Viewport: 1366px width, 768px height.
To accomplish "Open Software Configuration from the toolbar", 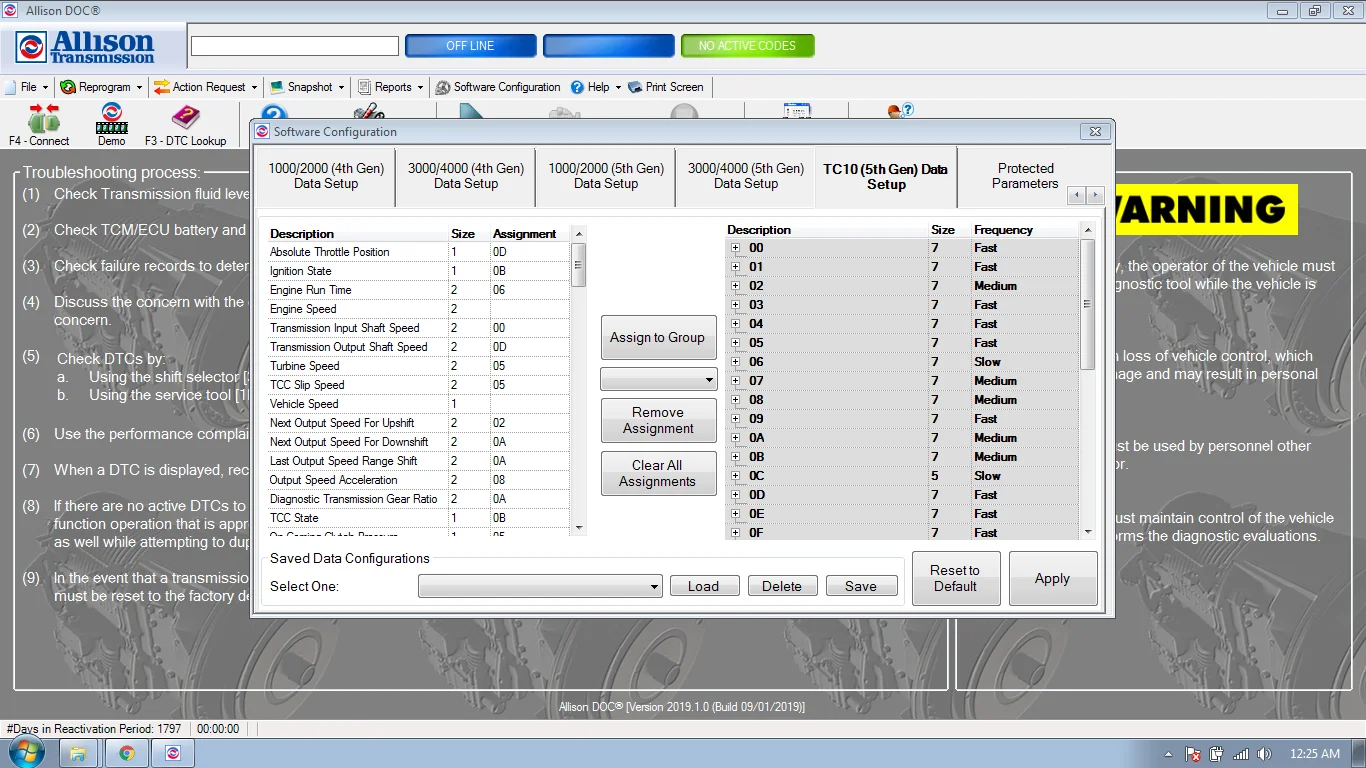I will click(x=497, y=87).
